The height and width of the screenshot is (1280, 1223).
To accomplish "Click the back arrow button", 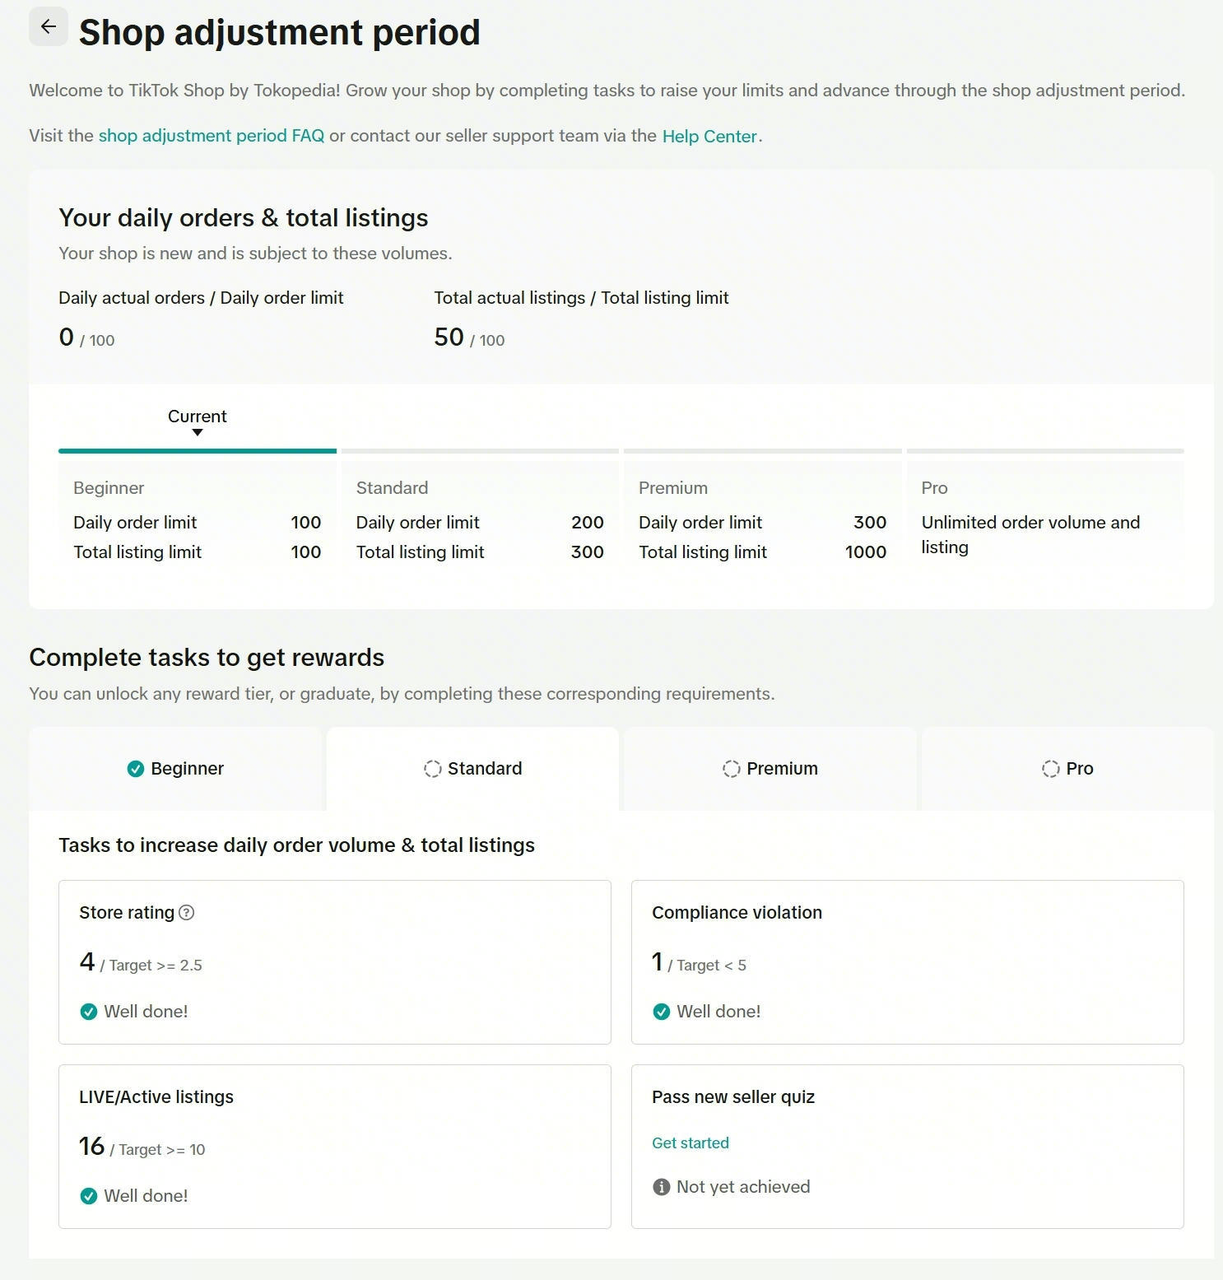I will coord(48,27).
